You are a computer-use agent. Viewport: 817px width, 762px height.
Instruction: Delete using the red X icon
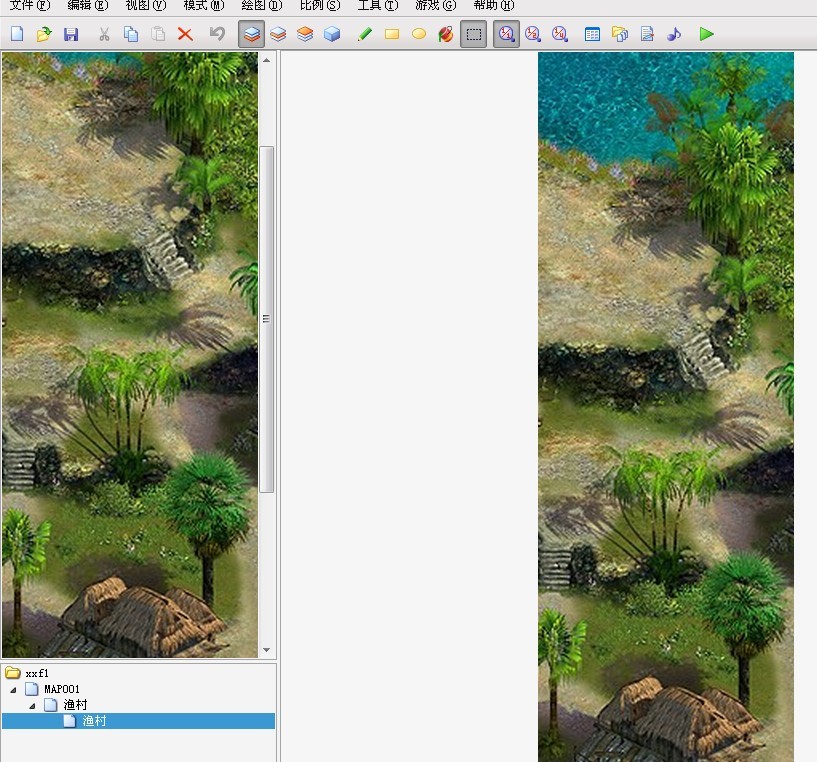(x=185, y=34)
